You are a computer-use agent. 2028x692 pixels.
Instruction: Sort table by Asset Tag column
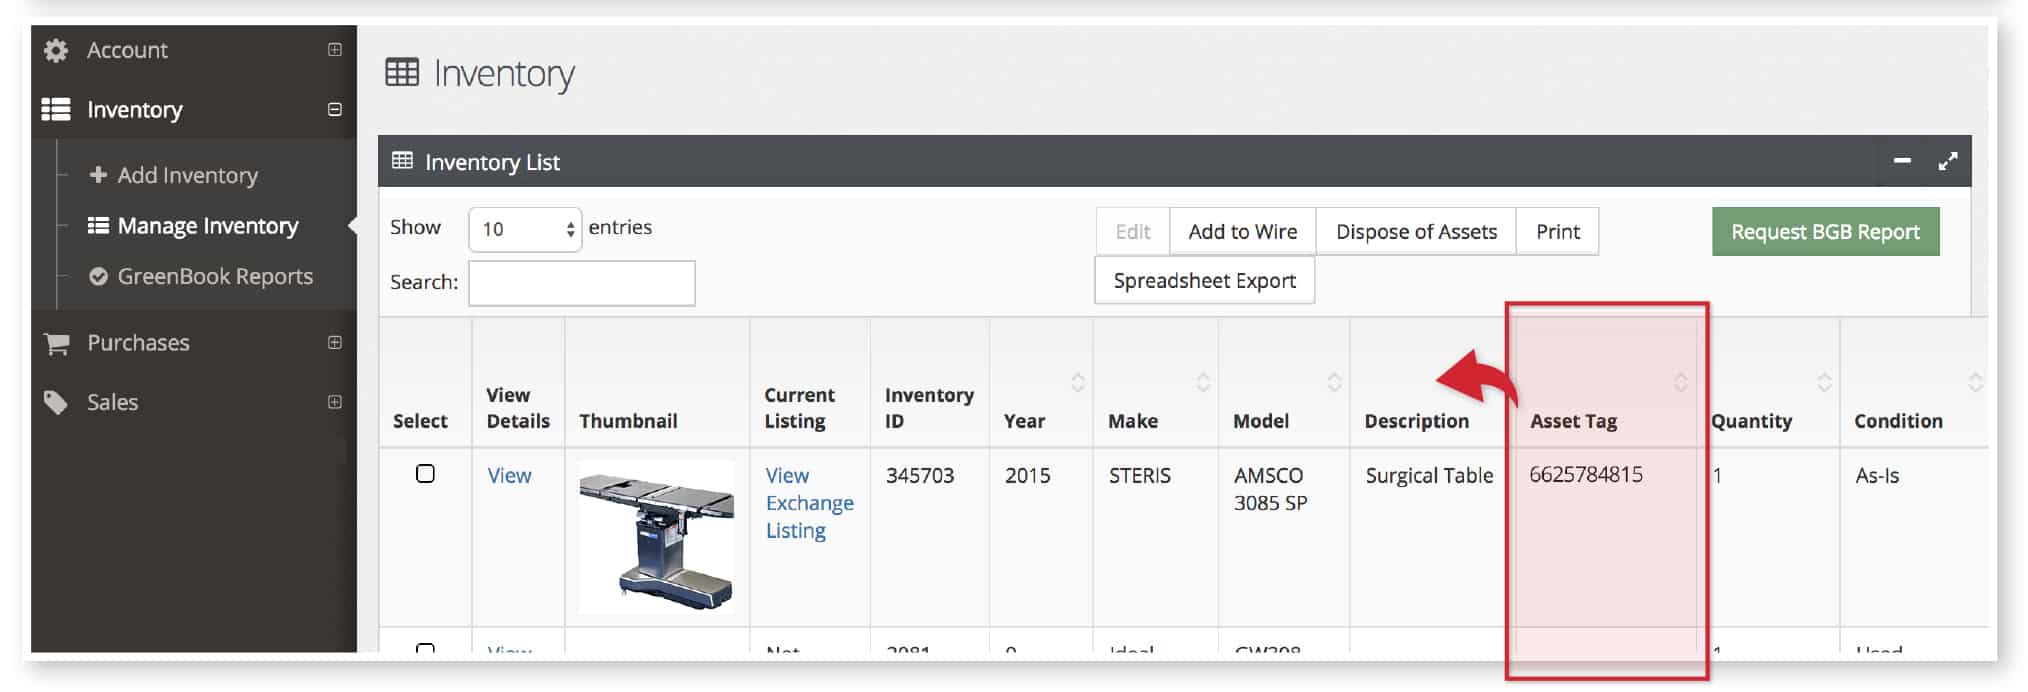tap(1681, 382)
